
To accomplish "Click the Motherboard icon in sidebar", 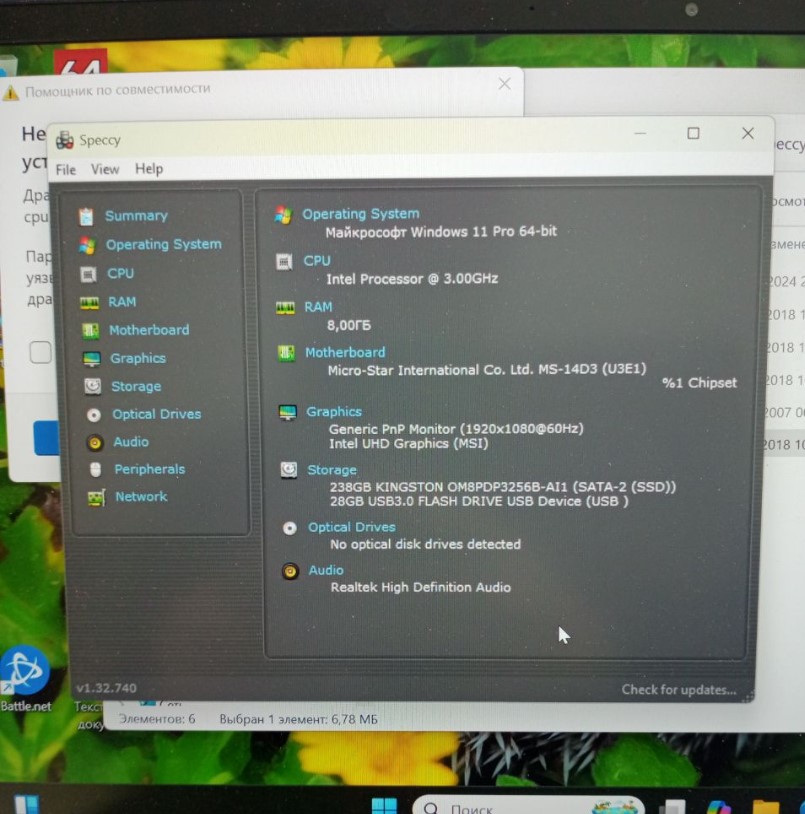I will point(90,330).
